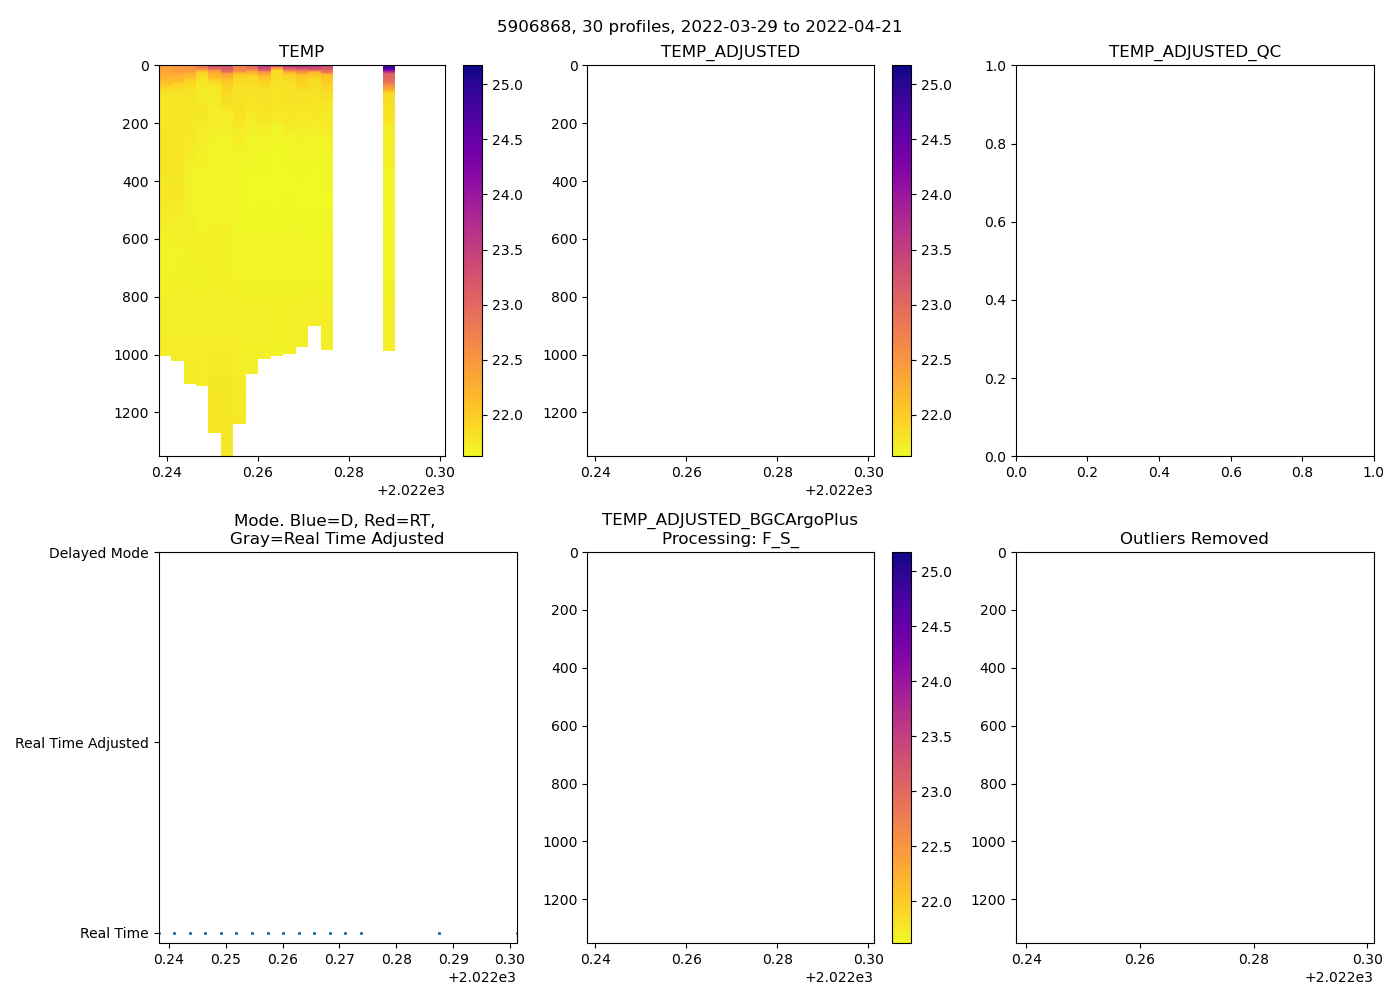This screenshot has height=1000, width=1400.
Task: Click the colorbar beside the BGCArgoPlus plot
Action: pos(901,747)
